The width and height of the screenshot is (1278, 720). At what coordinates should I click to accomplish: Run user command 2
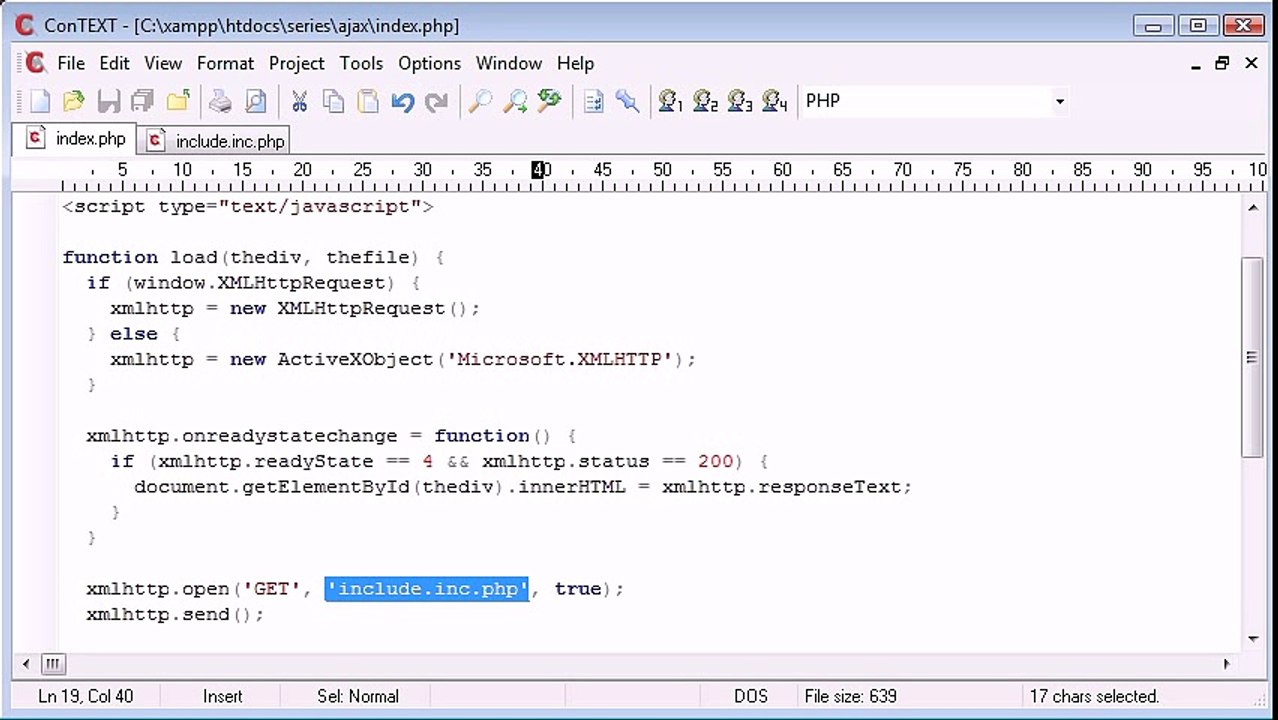705,101
